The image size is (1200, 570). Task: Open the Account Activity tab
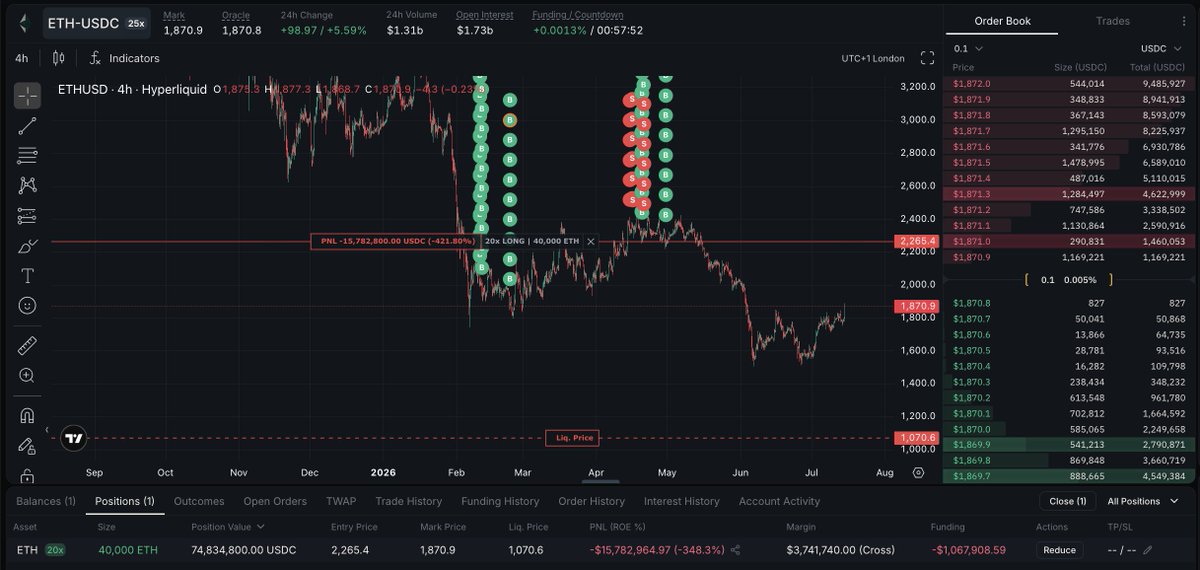(x=779, y=501)
